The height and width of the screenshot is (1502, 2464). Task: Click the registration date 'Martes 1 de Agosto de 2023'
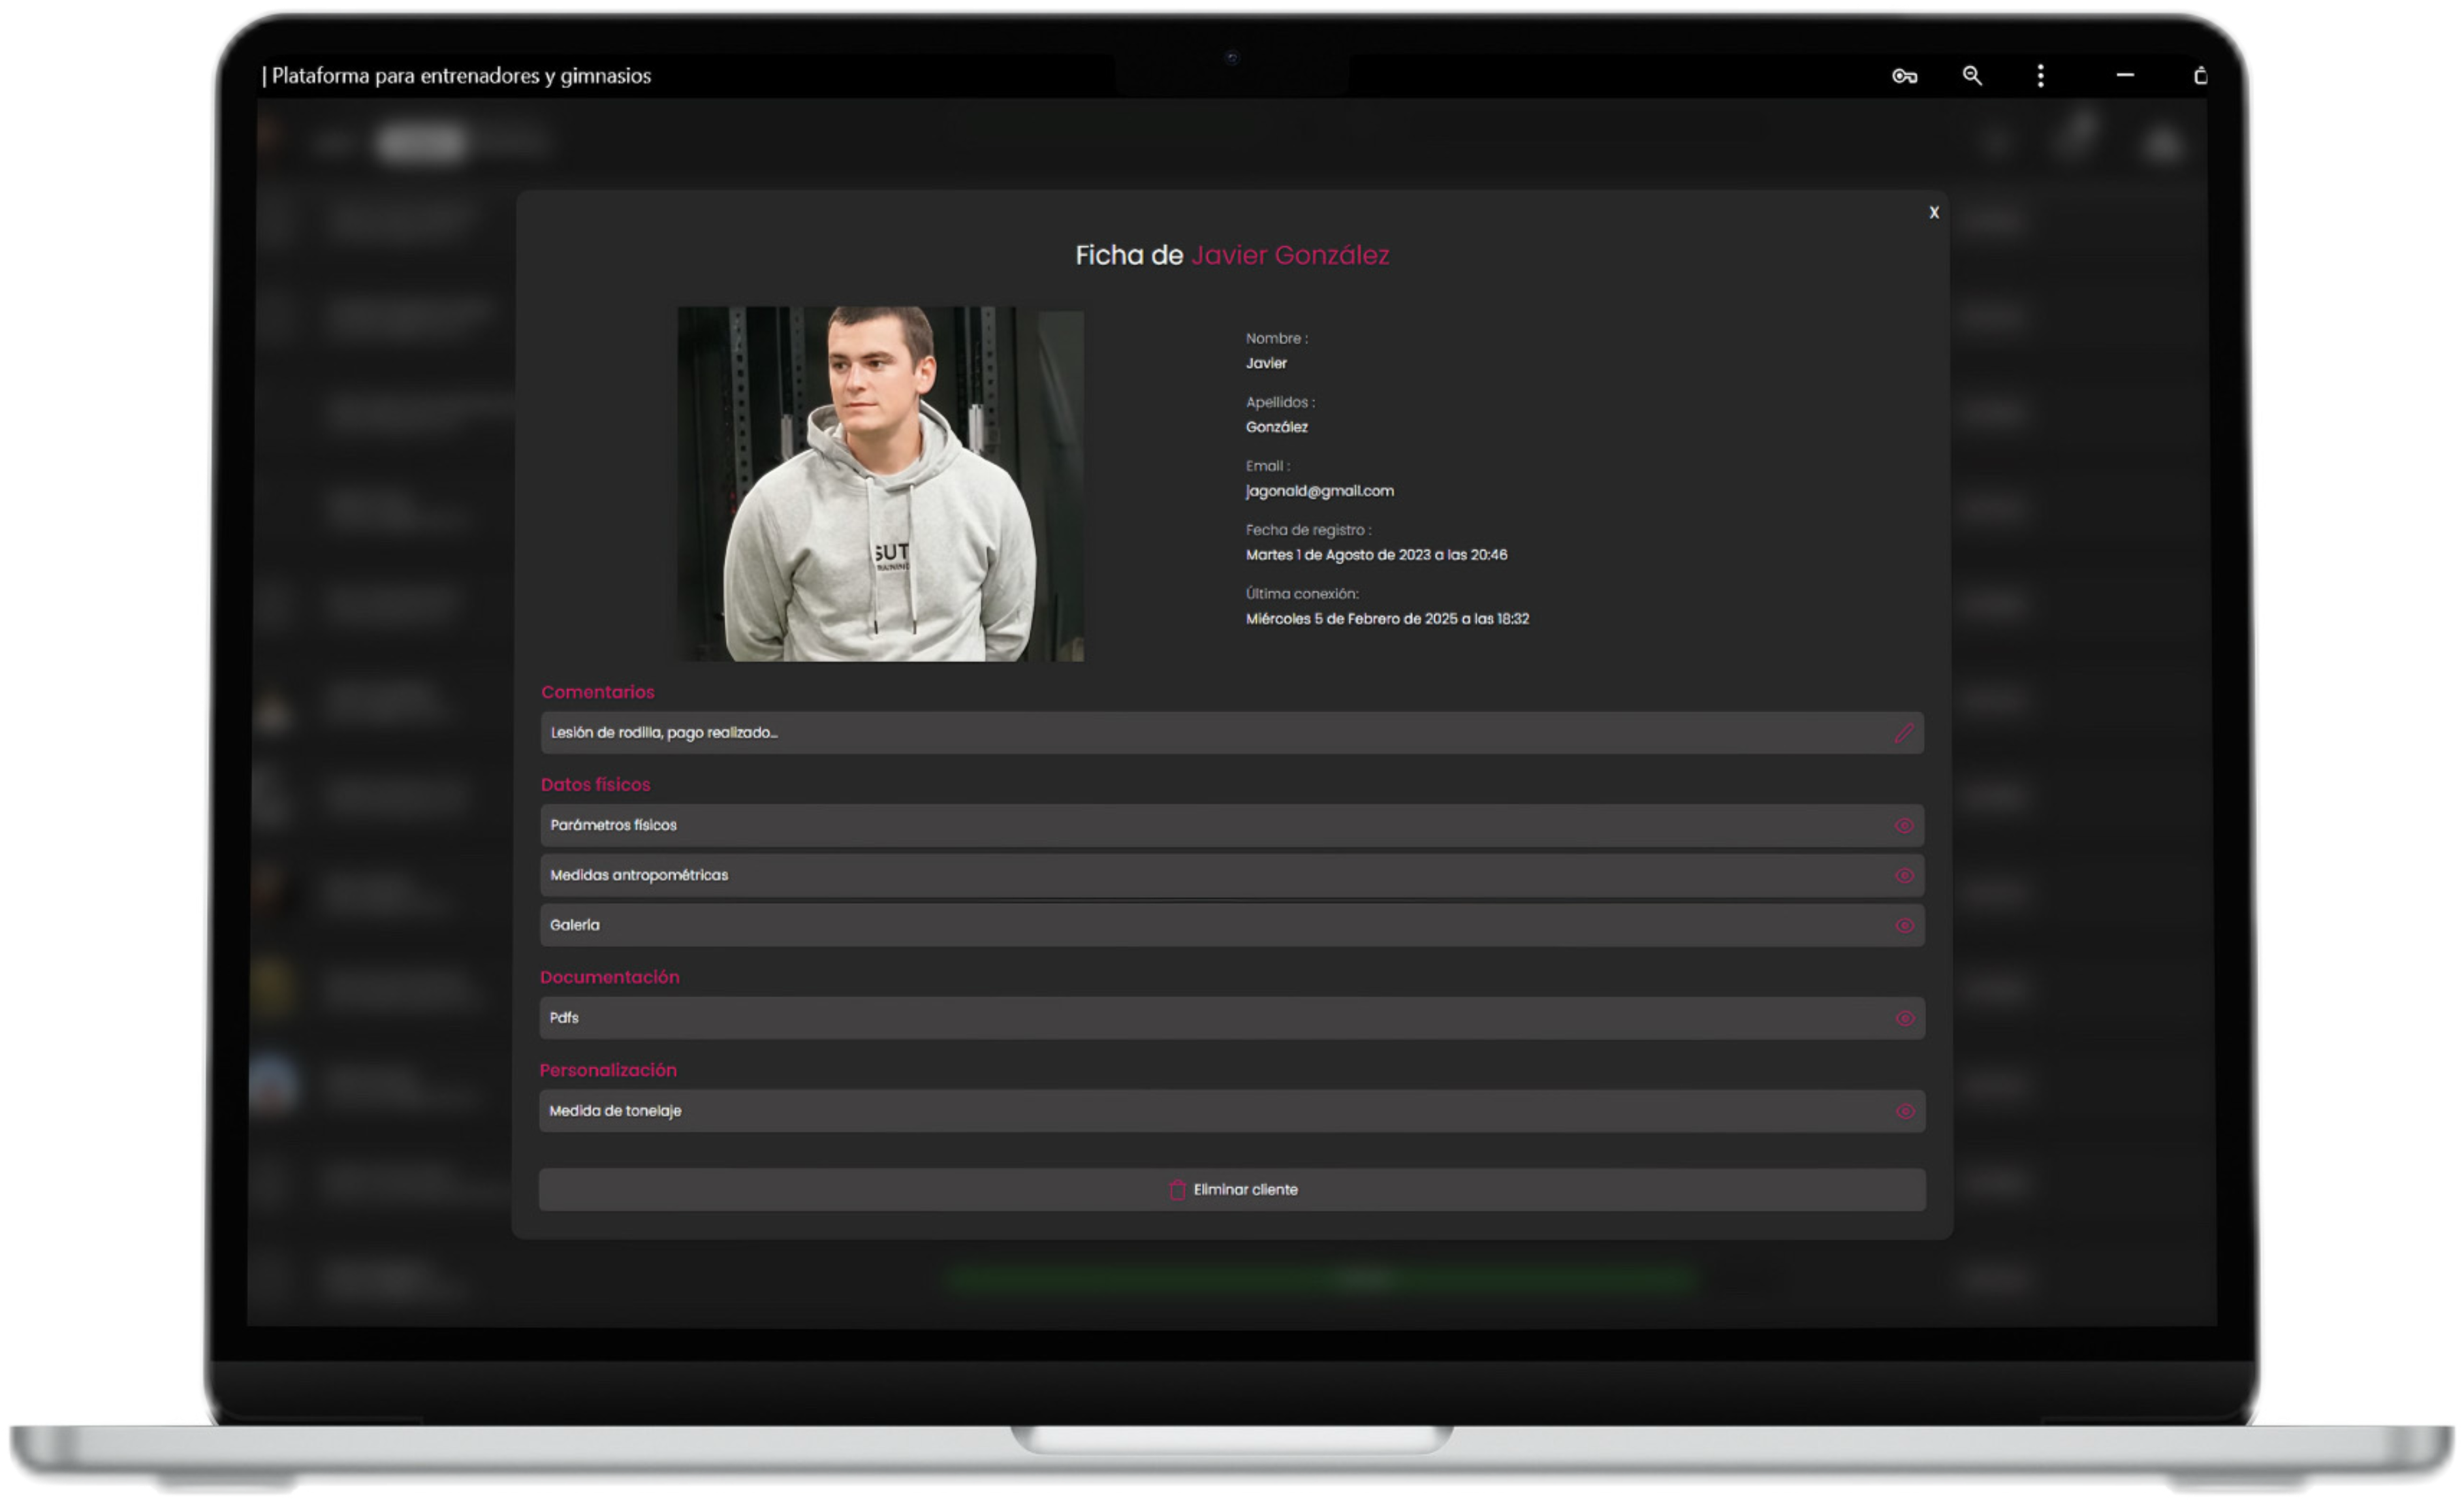coord(1376,555)
